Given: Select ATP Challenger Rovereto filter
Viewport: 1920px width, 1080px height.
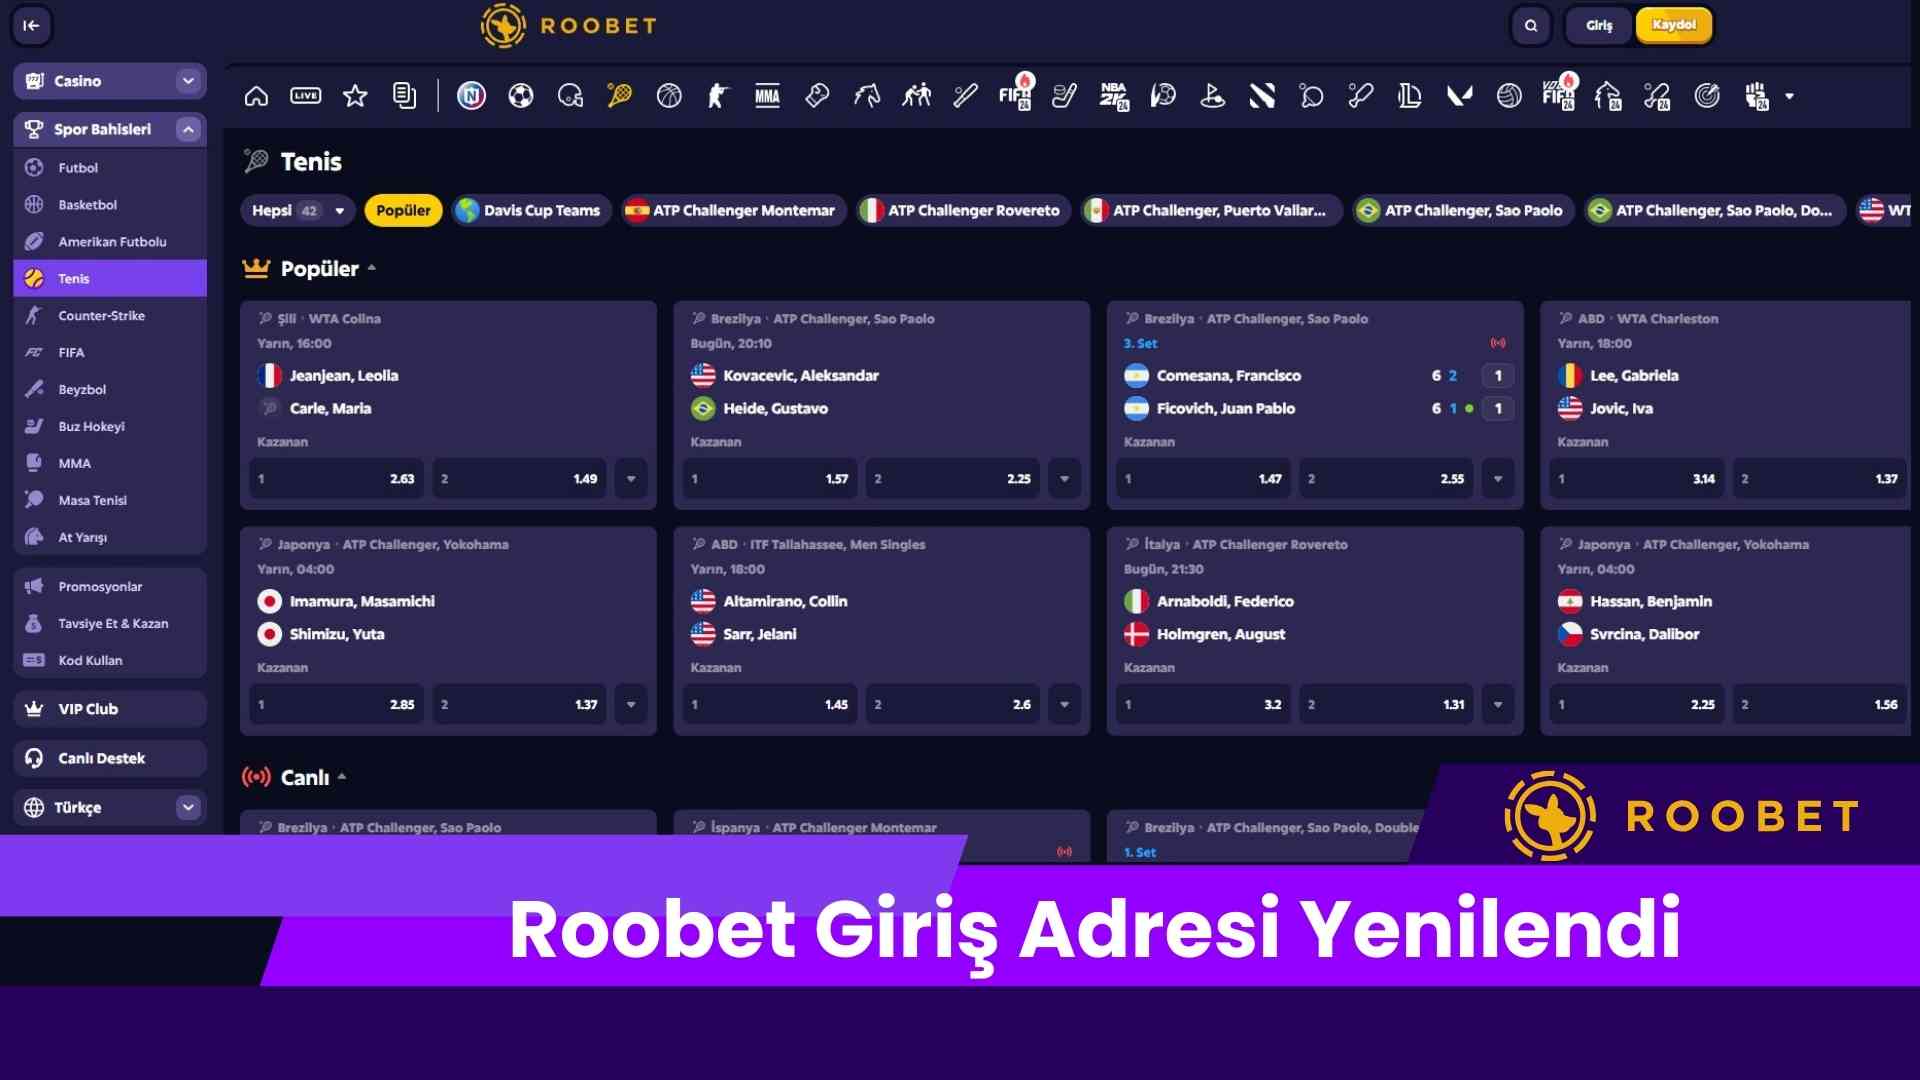Looking at the screenshot, I should pyautogui.click(x=964, y=210).
